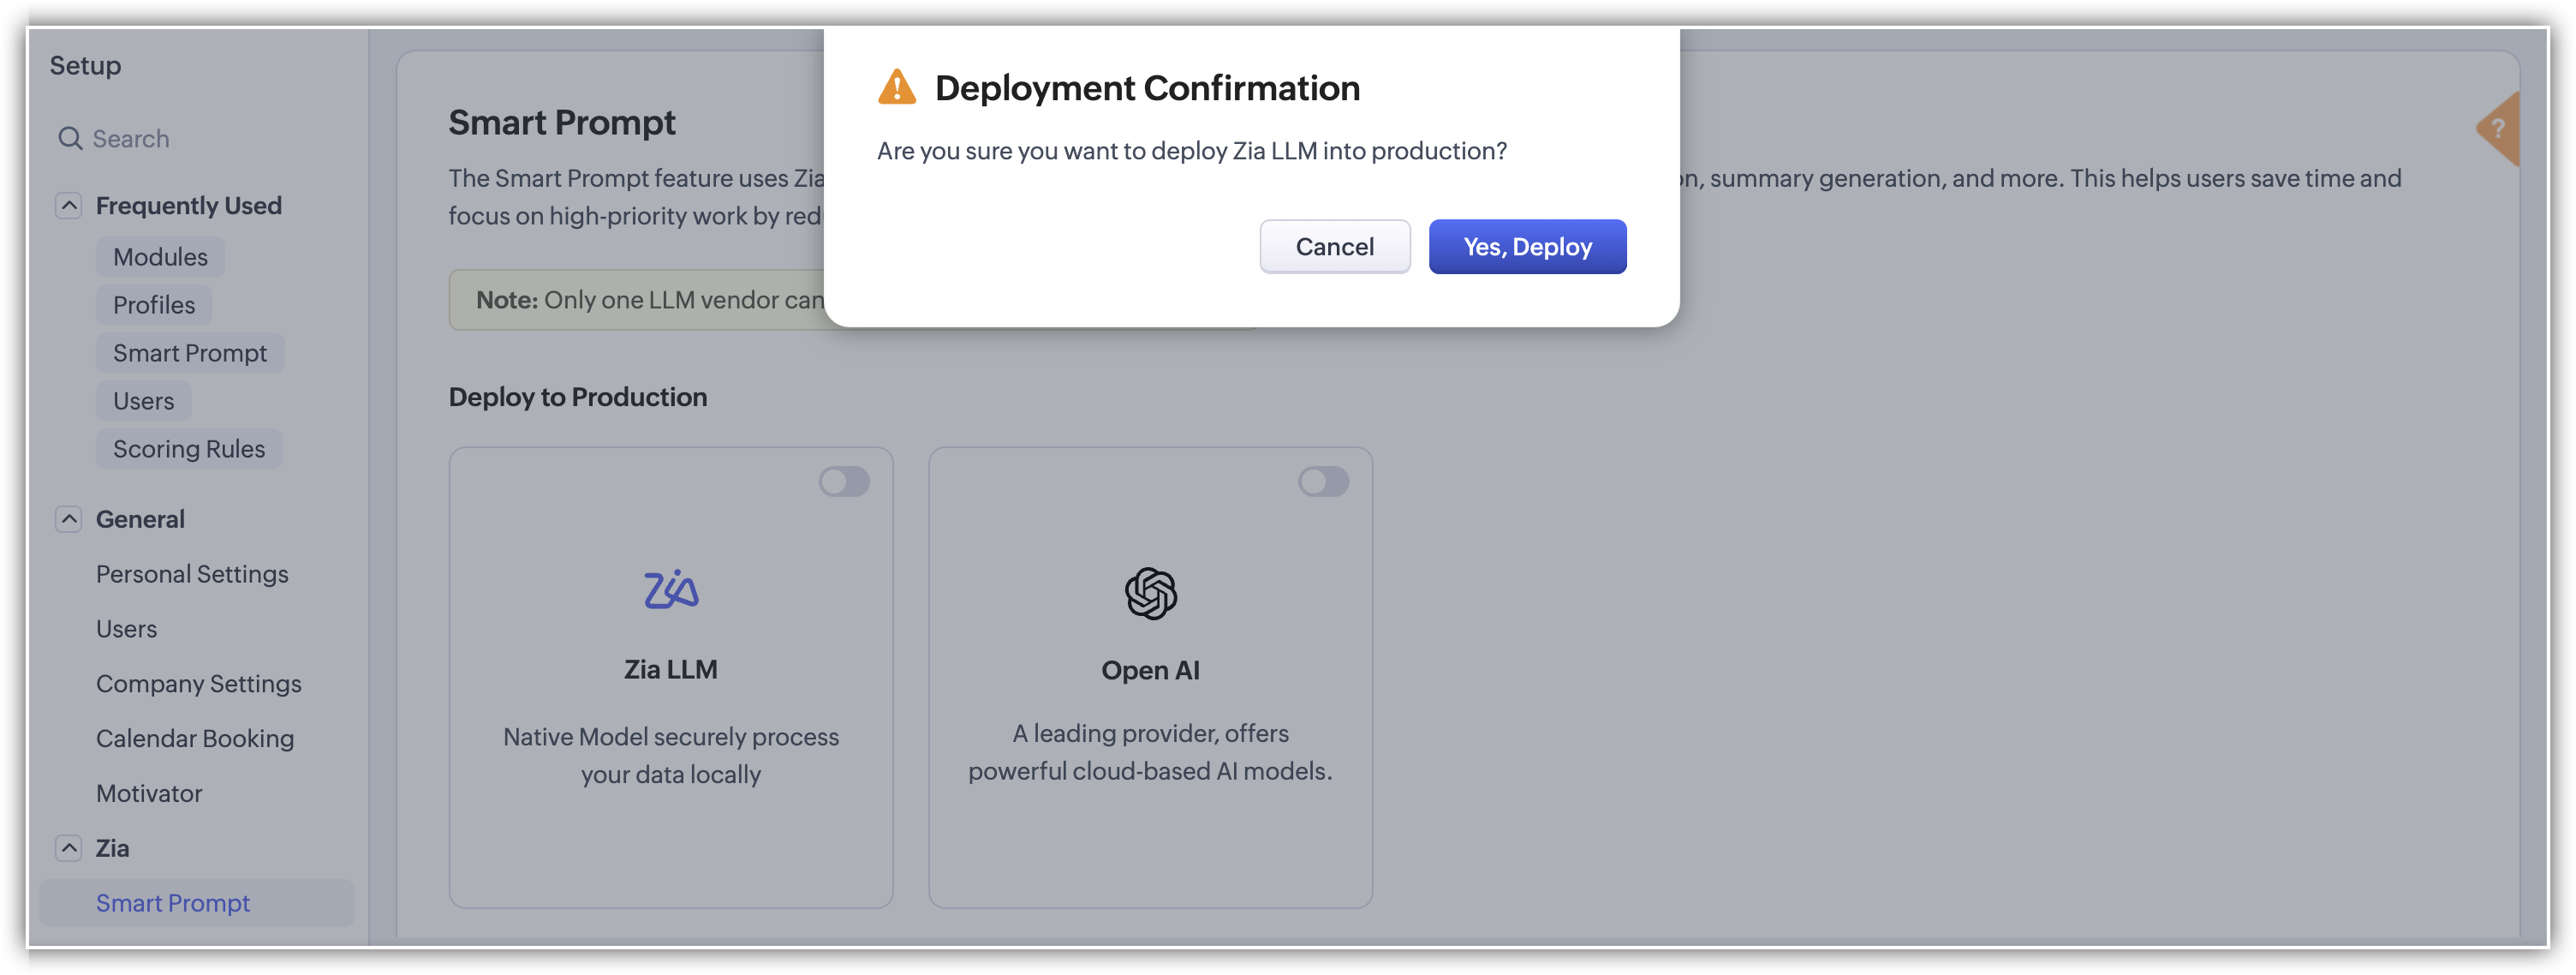Click the Setup search field

click(200, 139)
